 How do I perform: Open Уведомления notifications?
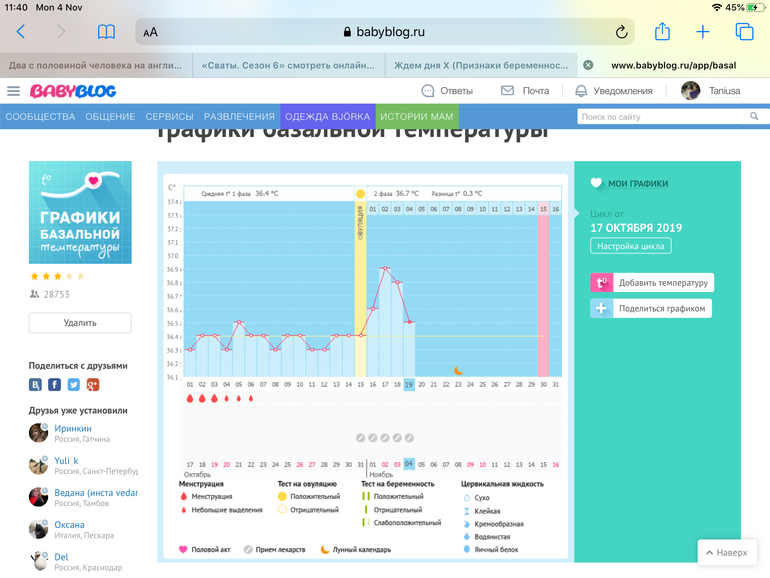click(613, 91)
